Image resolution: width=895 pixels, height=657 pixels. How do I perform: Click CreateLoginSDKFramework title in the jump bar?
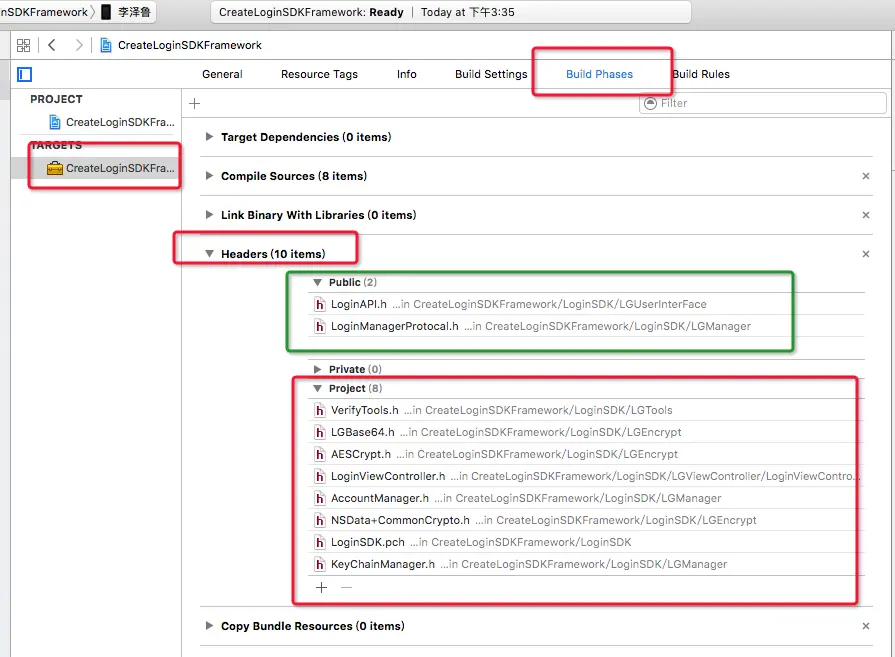[x=190, y=45]
